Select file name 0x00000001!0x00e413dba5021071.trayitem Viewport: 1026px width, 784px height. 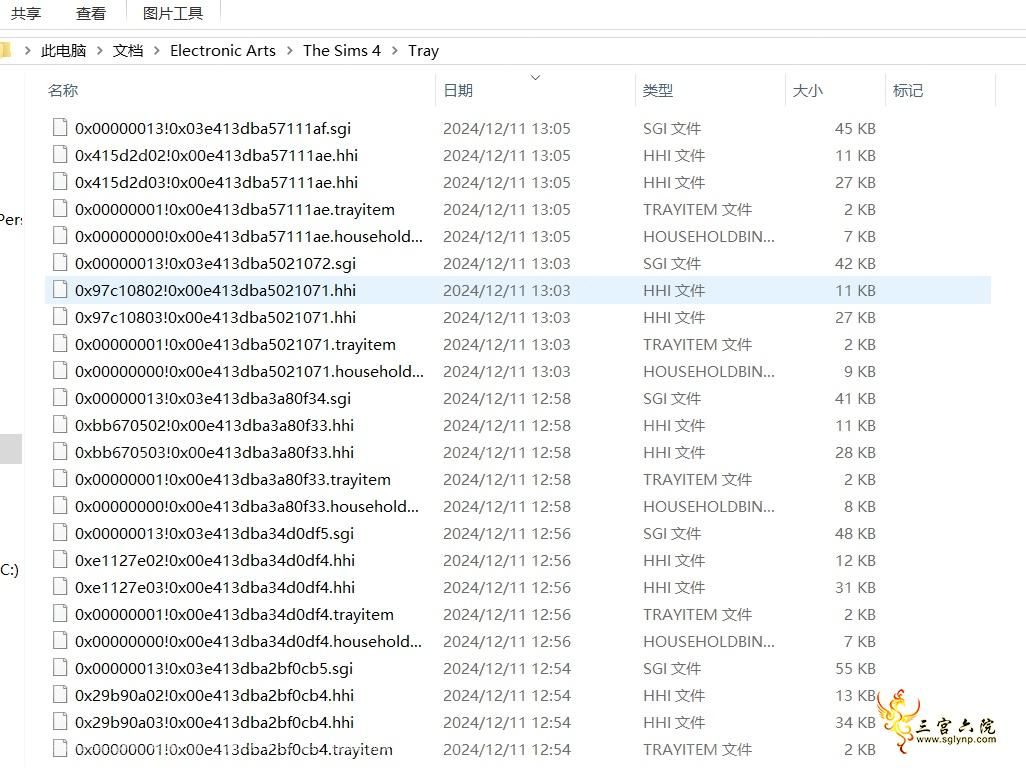pos(235,344)
